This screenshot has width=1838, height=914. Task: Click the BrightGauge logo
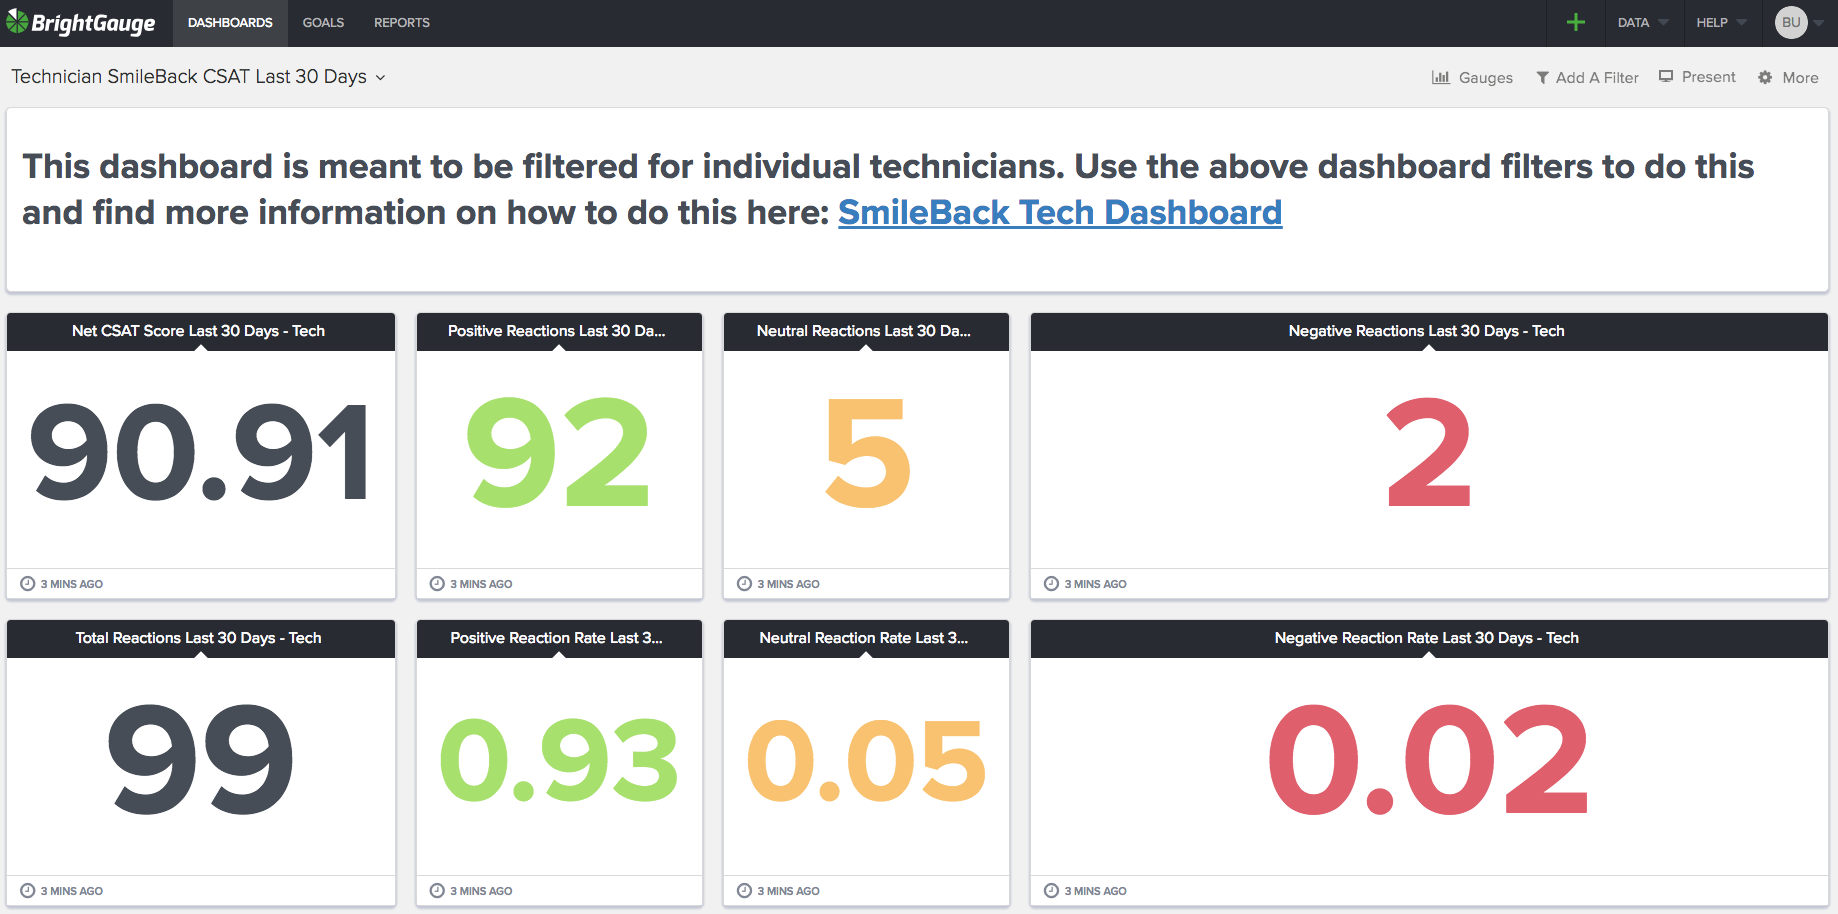(x=81, y=23)
